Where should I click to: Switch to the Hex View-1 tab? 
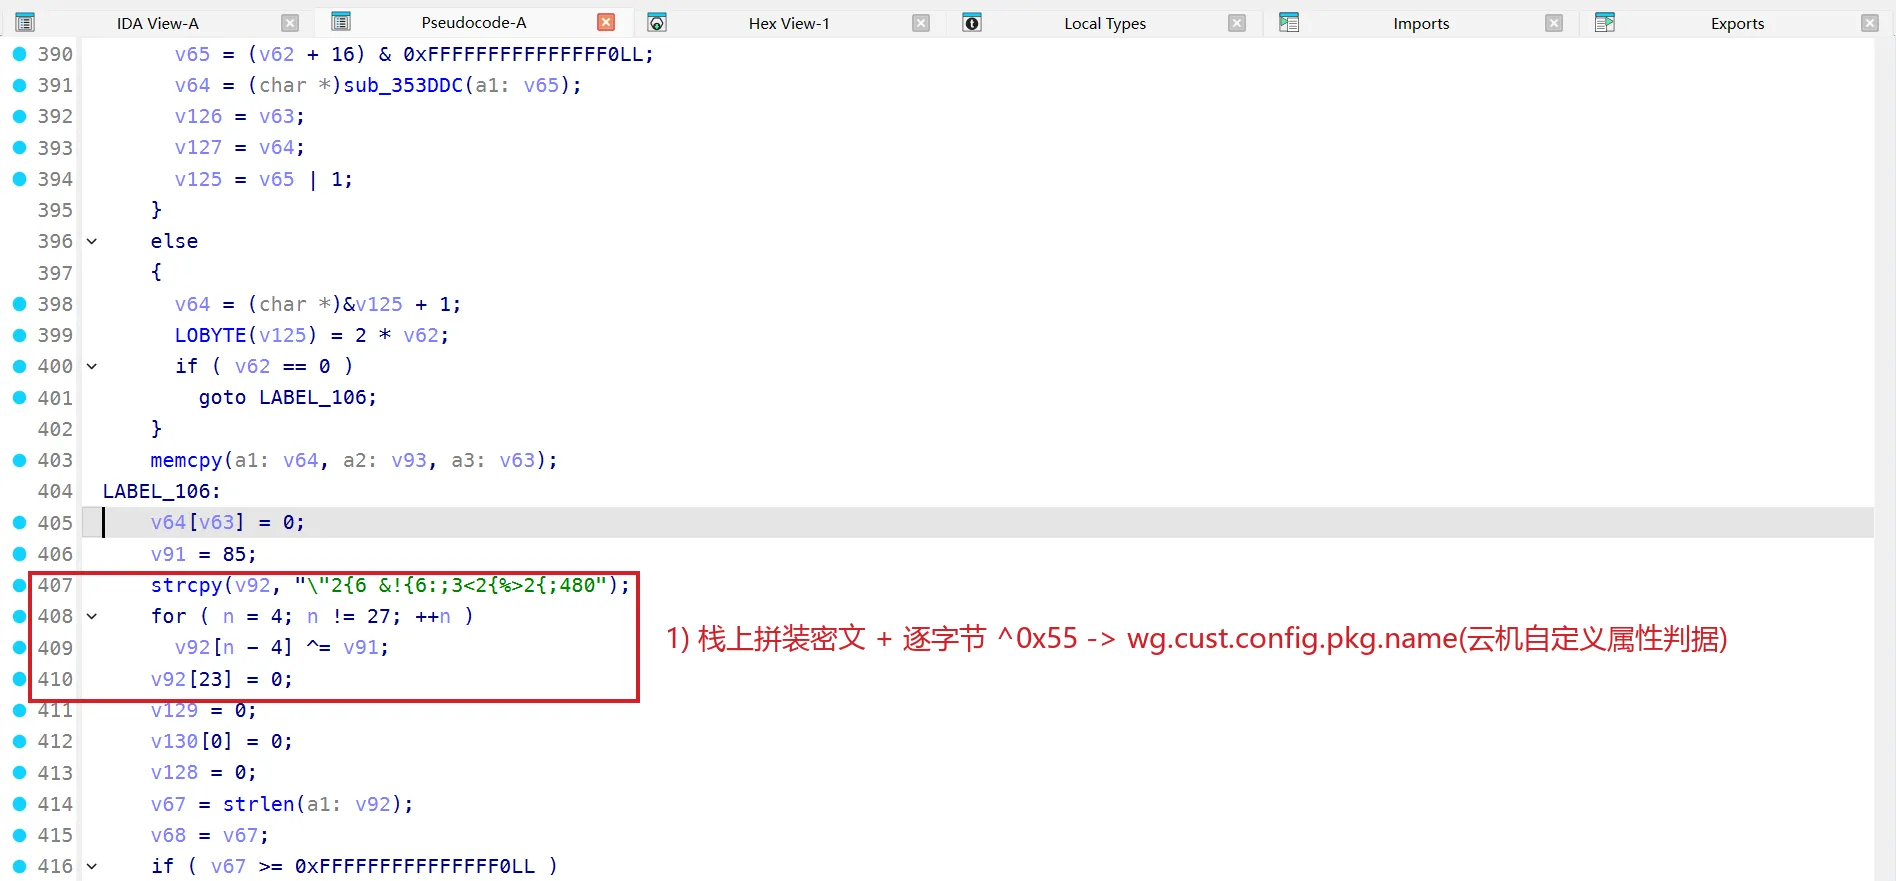click(789, 23)
